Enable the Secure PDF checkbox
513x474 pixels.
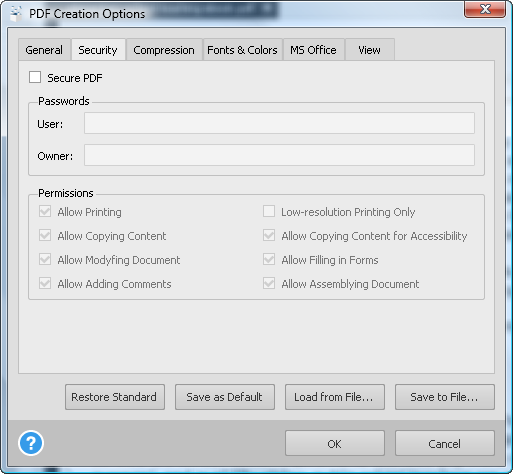[x=35, y=77]
